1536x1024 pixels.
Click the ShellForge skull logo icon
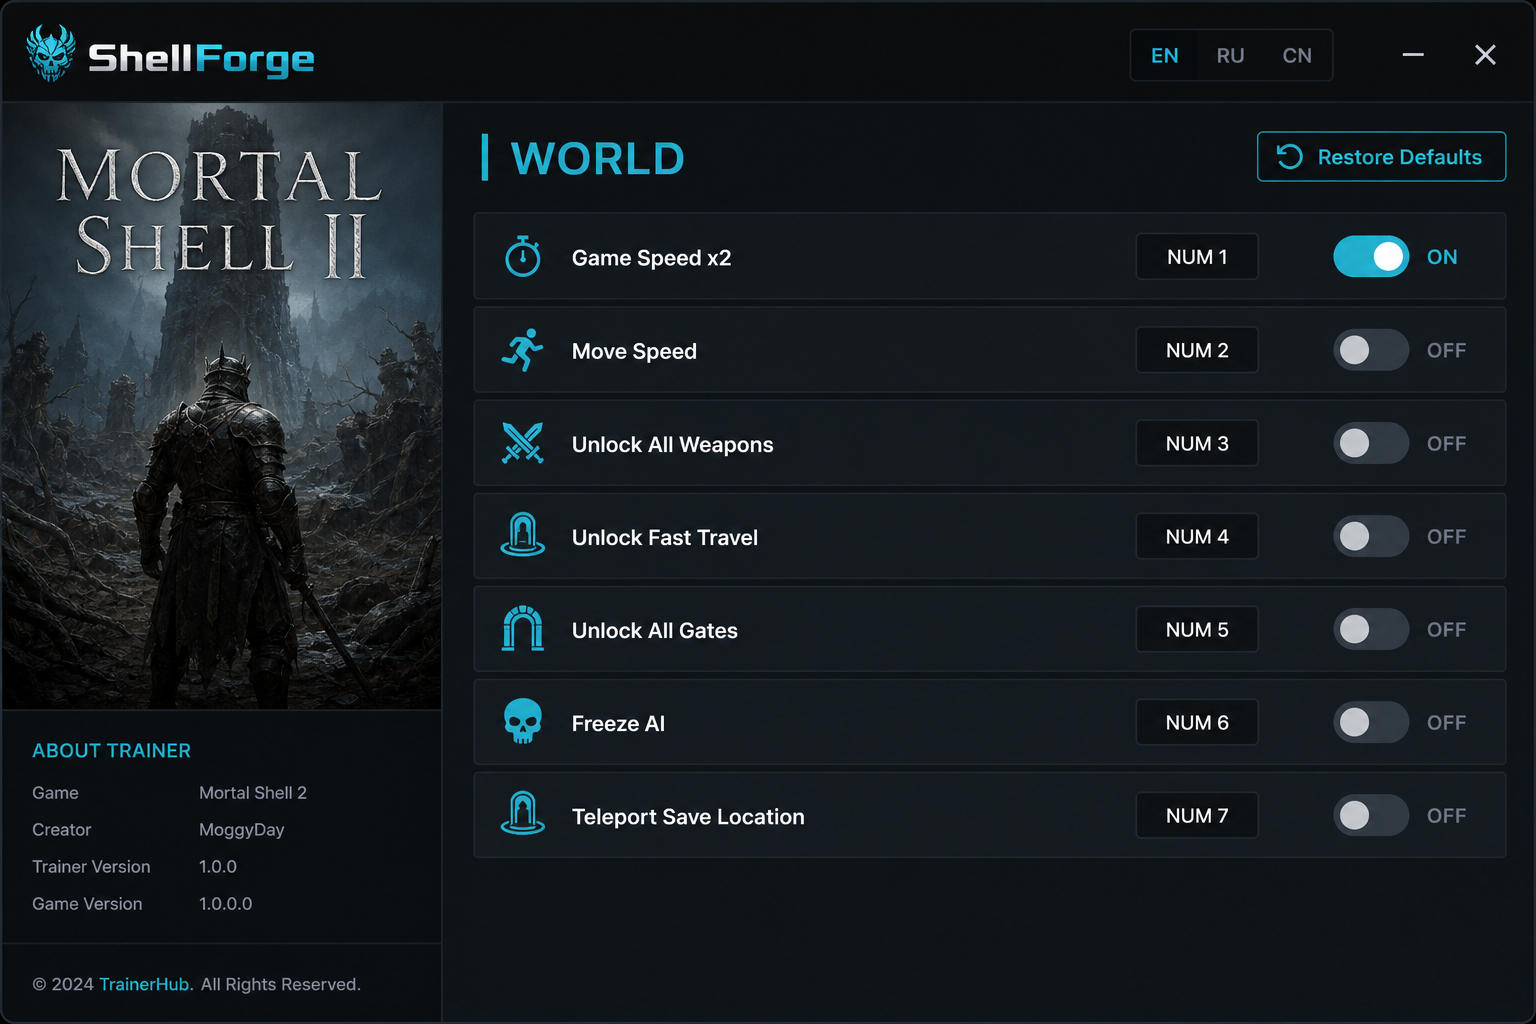click(x=51, y=54)
